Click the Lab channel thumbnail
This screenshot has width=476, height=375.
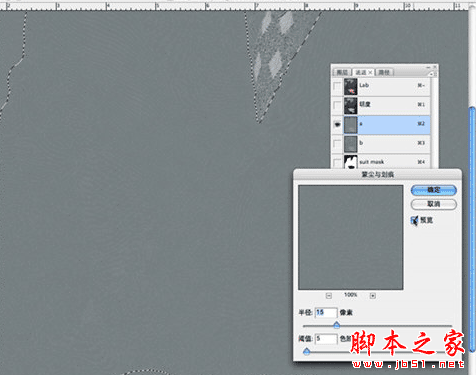(x=351, y=87)
